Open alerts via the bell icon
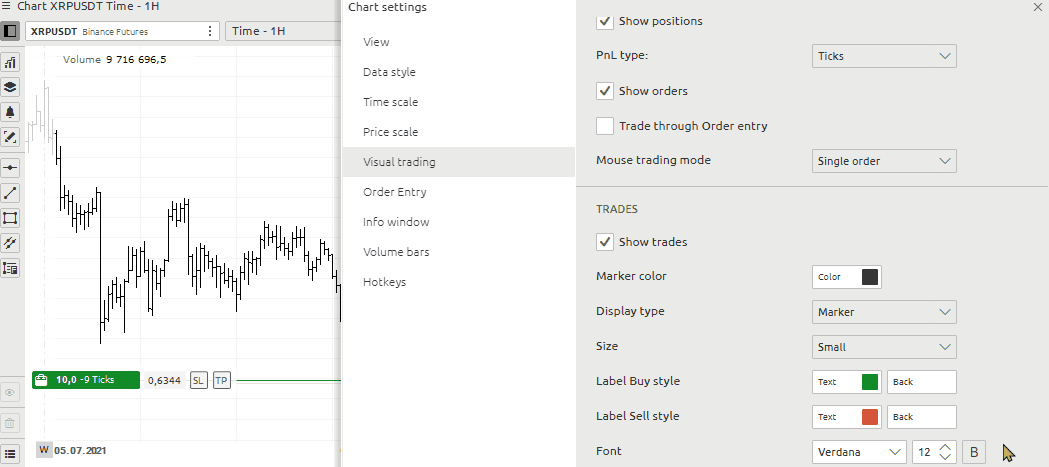Viewport: 1049px width, 467px height. (x=11, y=112)
